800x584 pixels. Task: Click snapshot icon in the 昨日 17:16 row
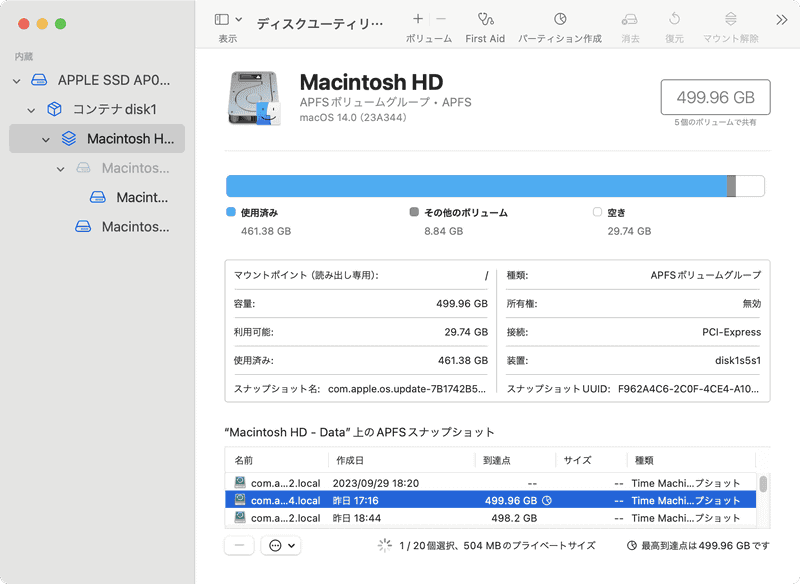(240, 500)
